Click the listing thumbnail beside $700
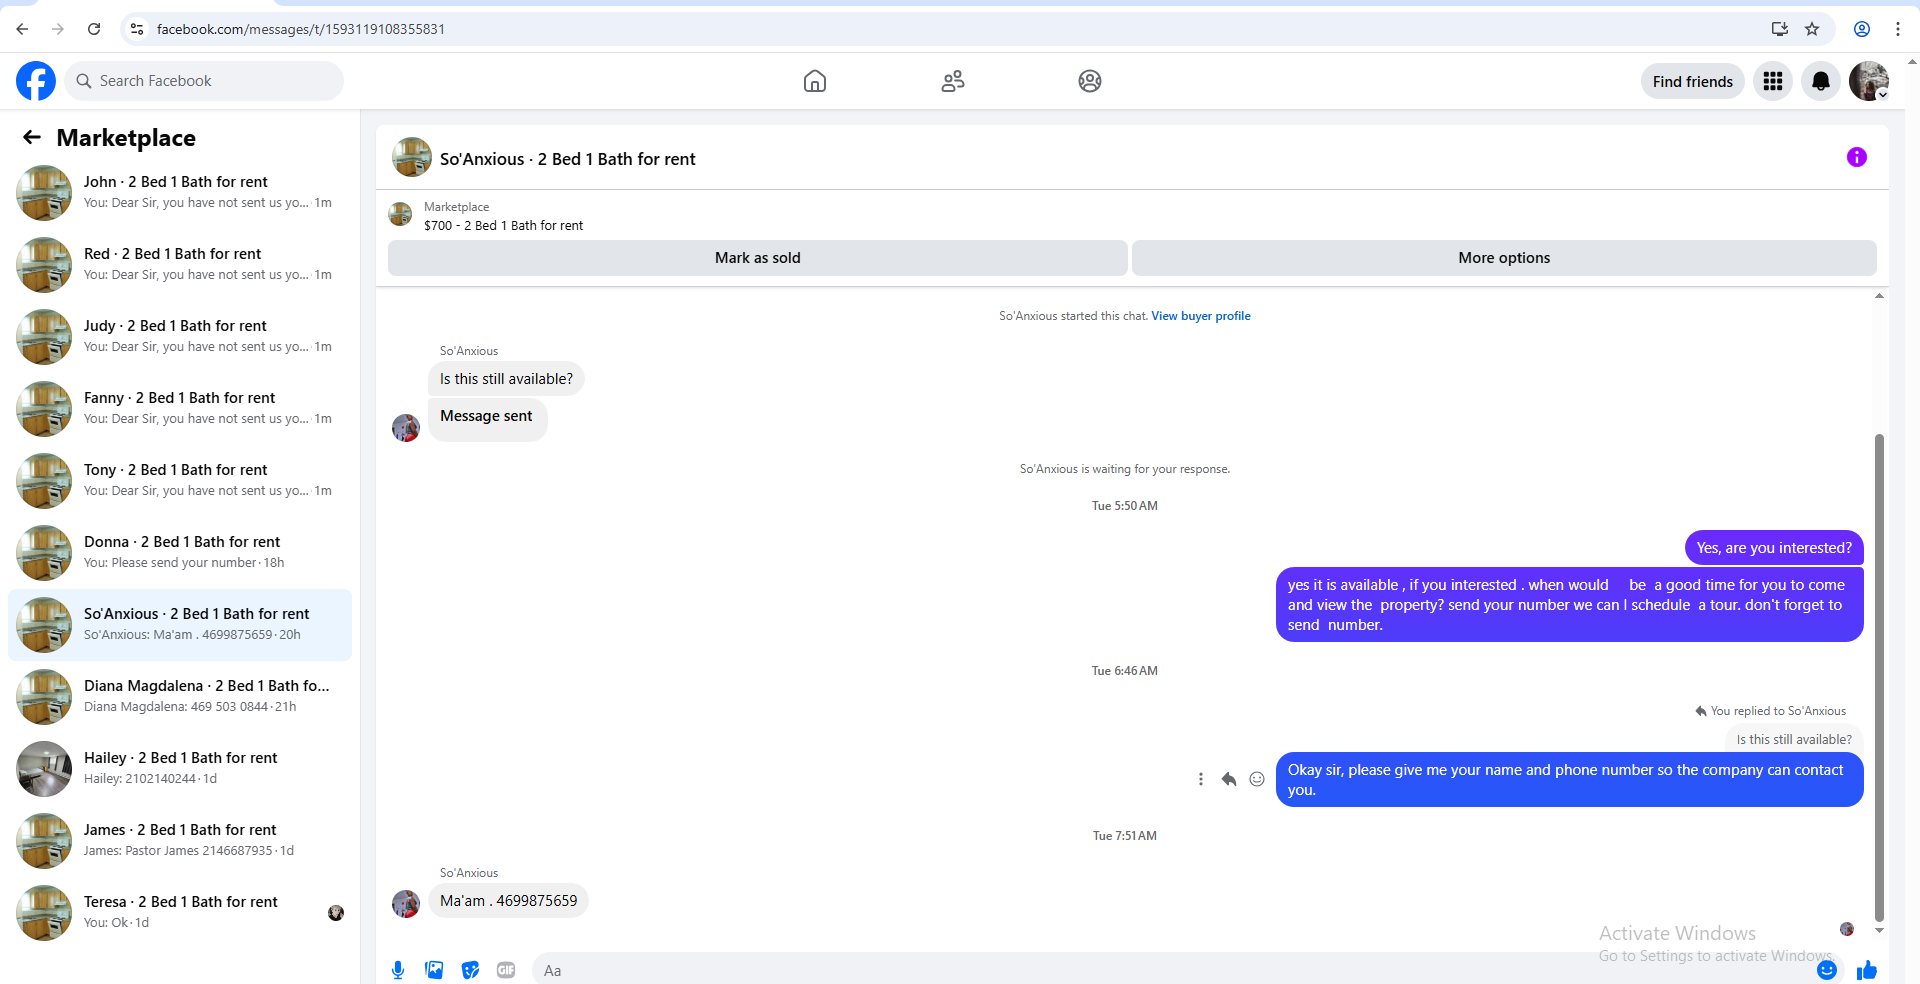The height and width of the screenshot is (984, 1920). point(400,214)
